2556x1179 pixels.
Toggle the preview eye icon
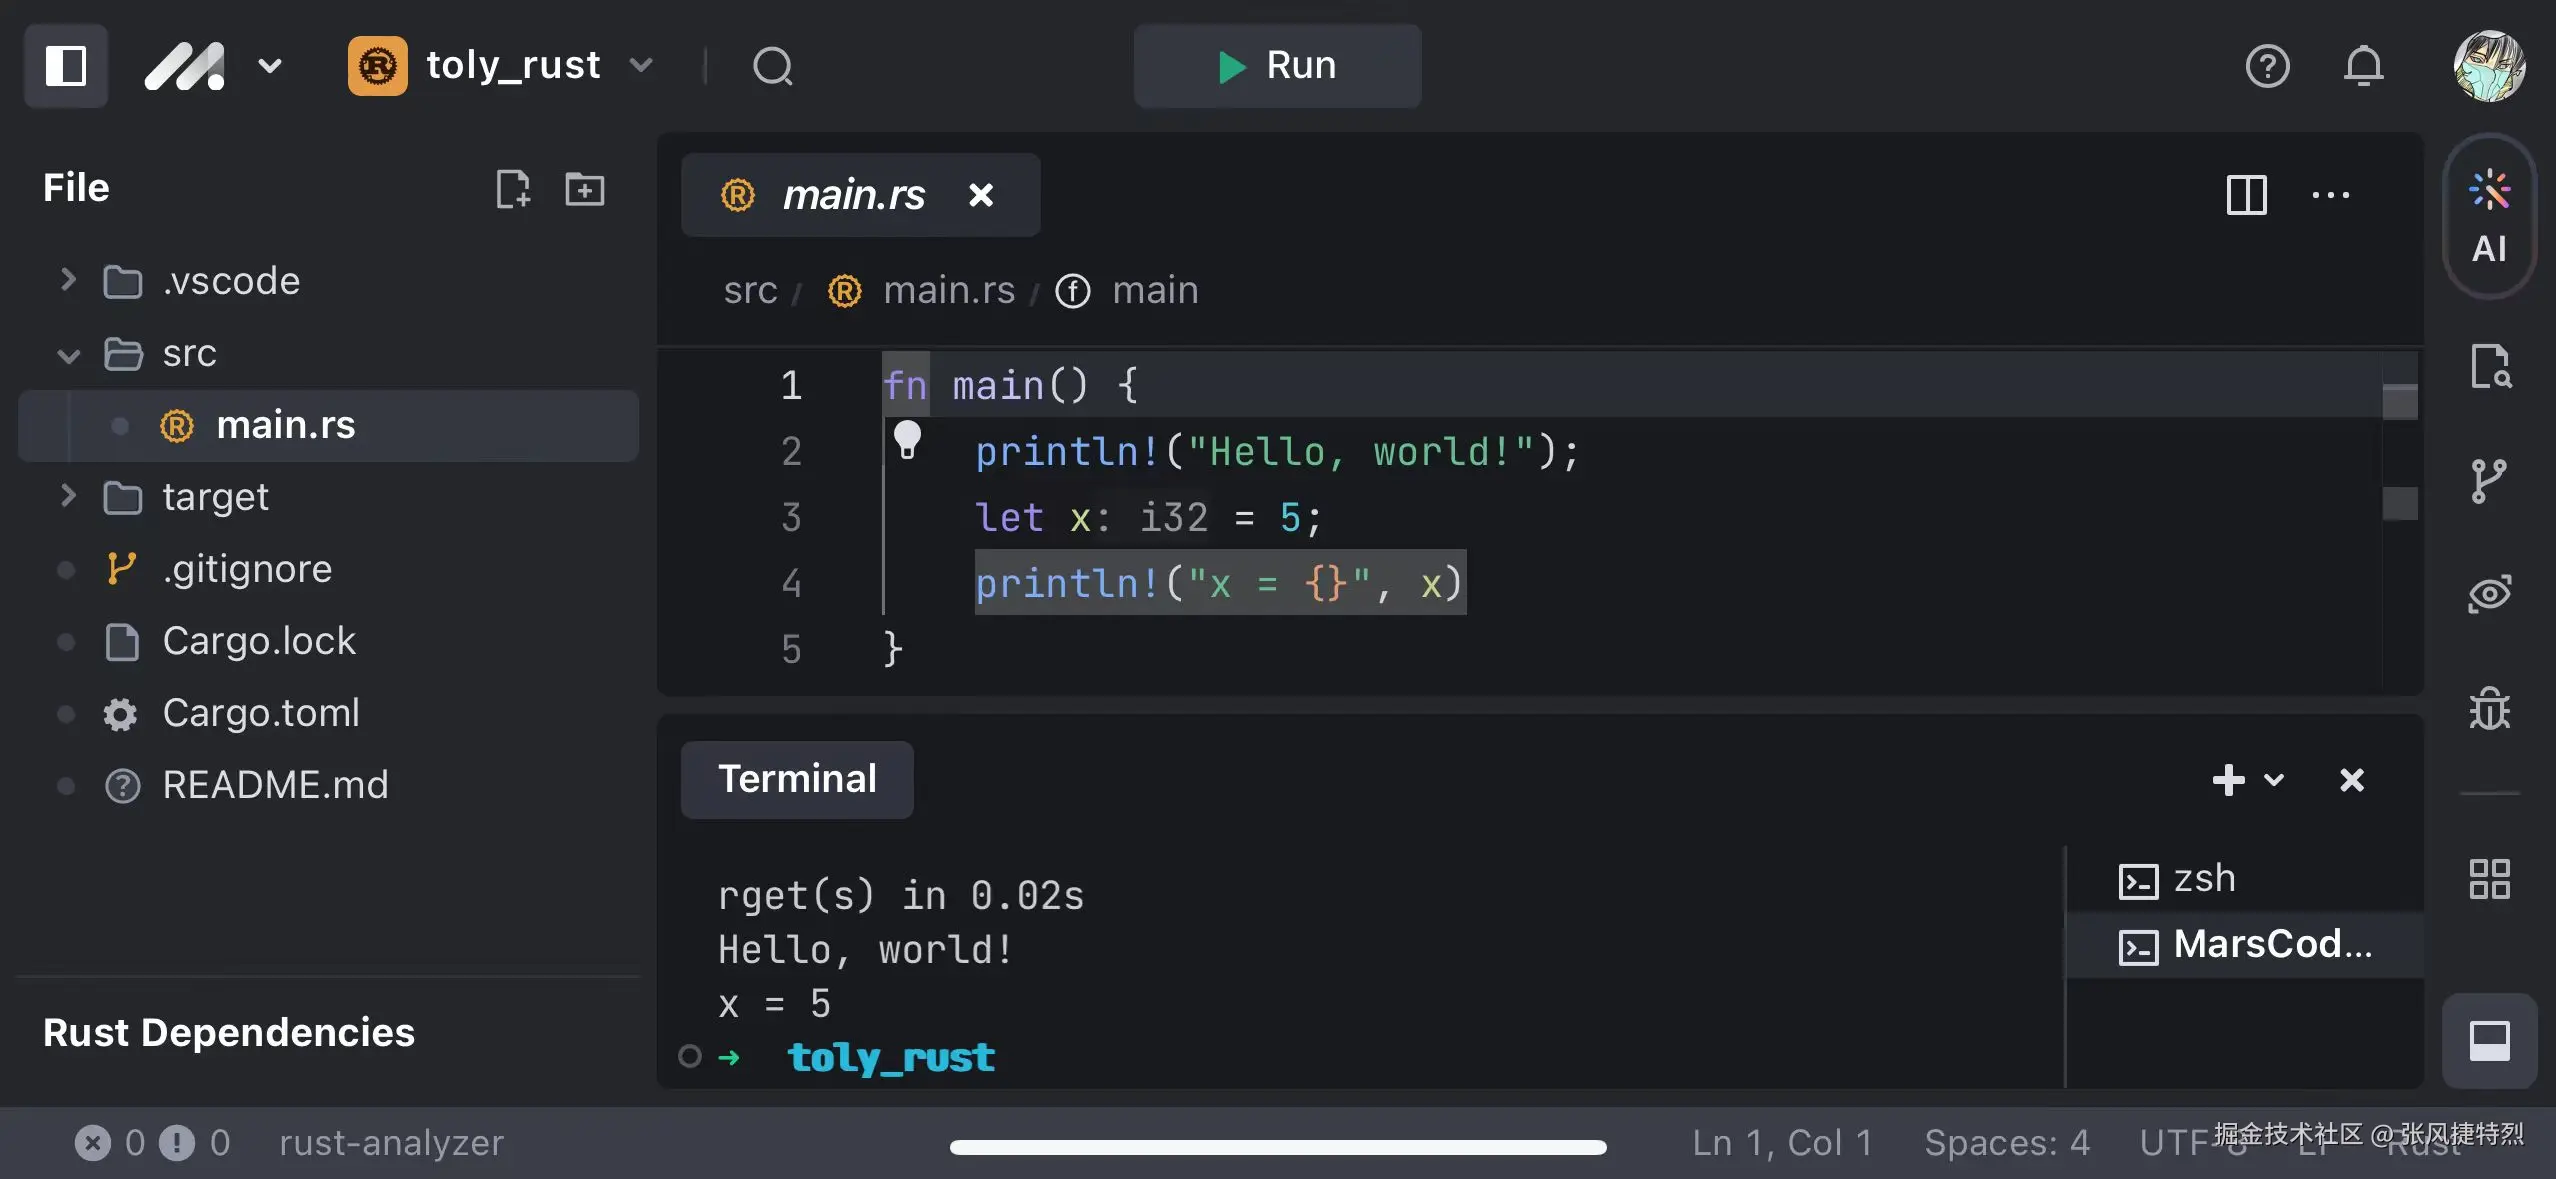coord(2488,593)
